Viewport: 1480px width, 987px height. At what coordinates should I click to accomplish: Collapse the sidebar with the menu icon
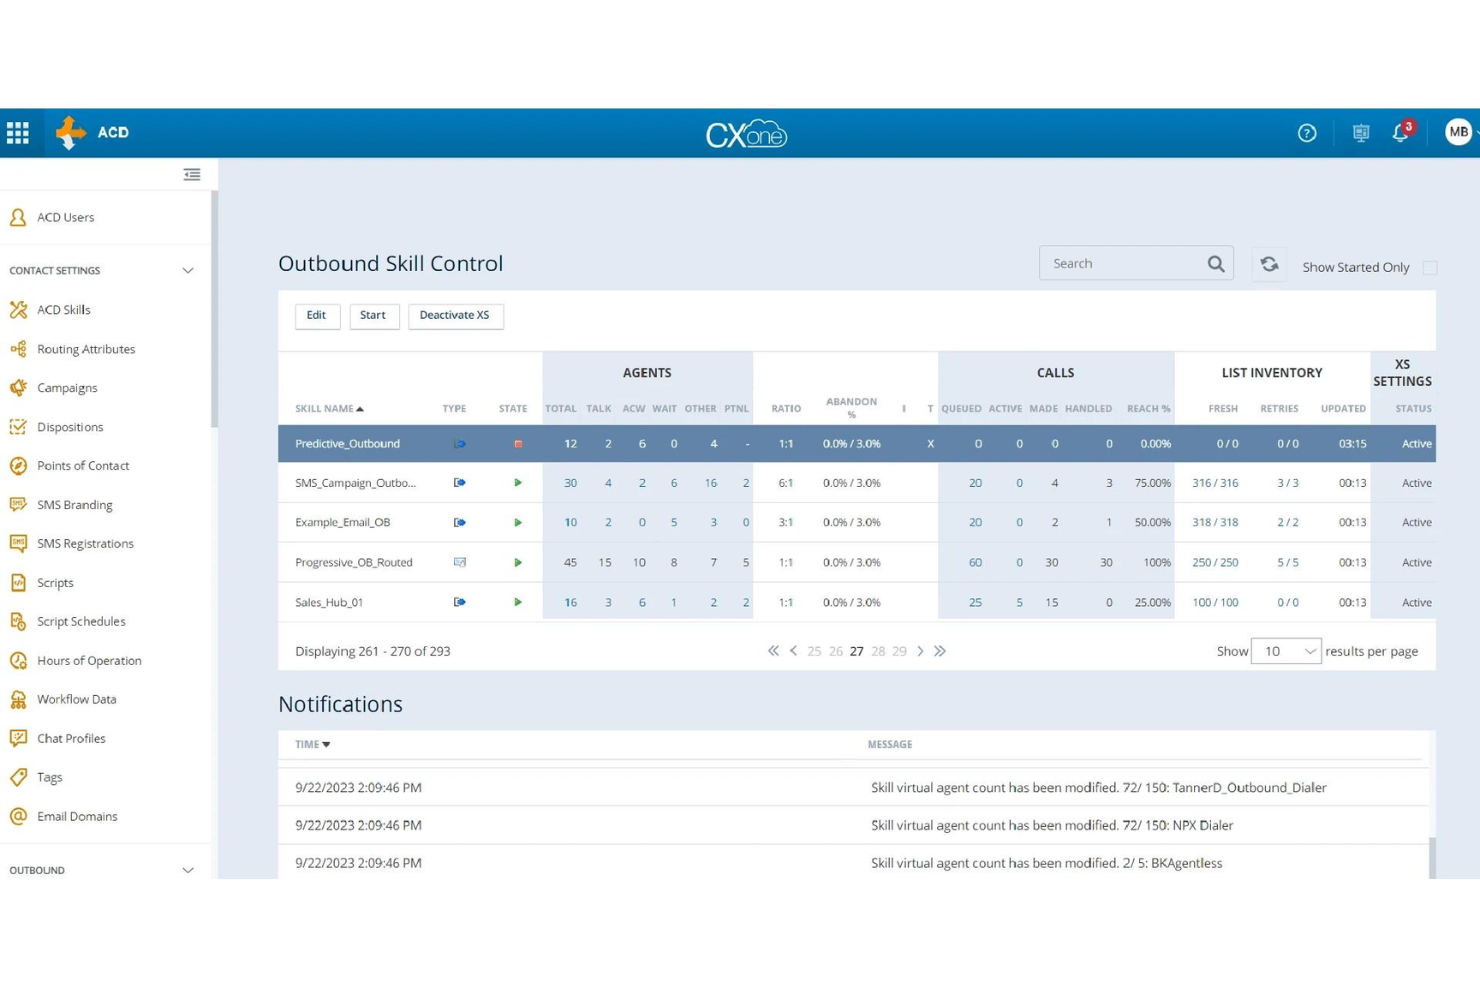point(192,175)
